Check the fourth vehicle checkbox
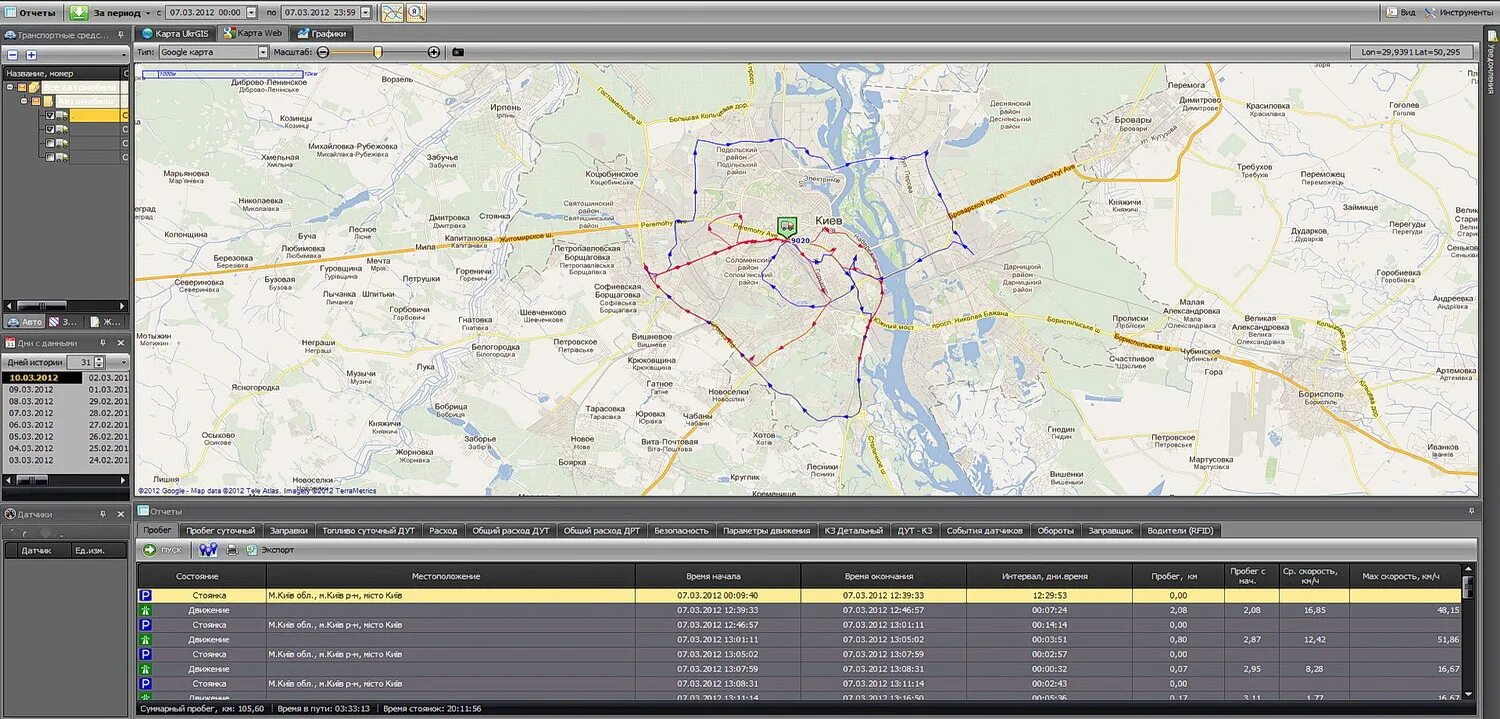The width and height of the screenshot is (1500, 719). pyautogui.click(x=50, y=157)
